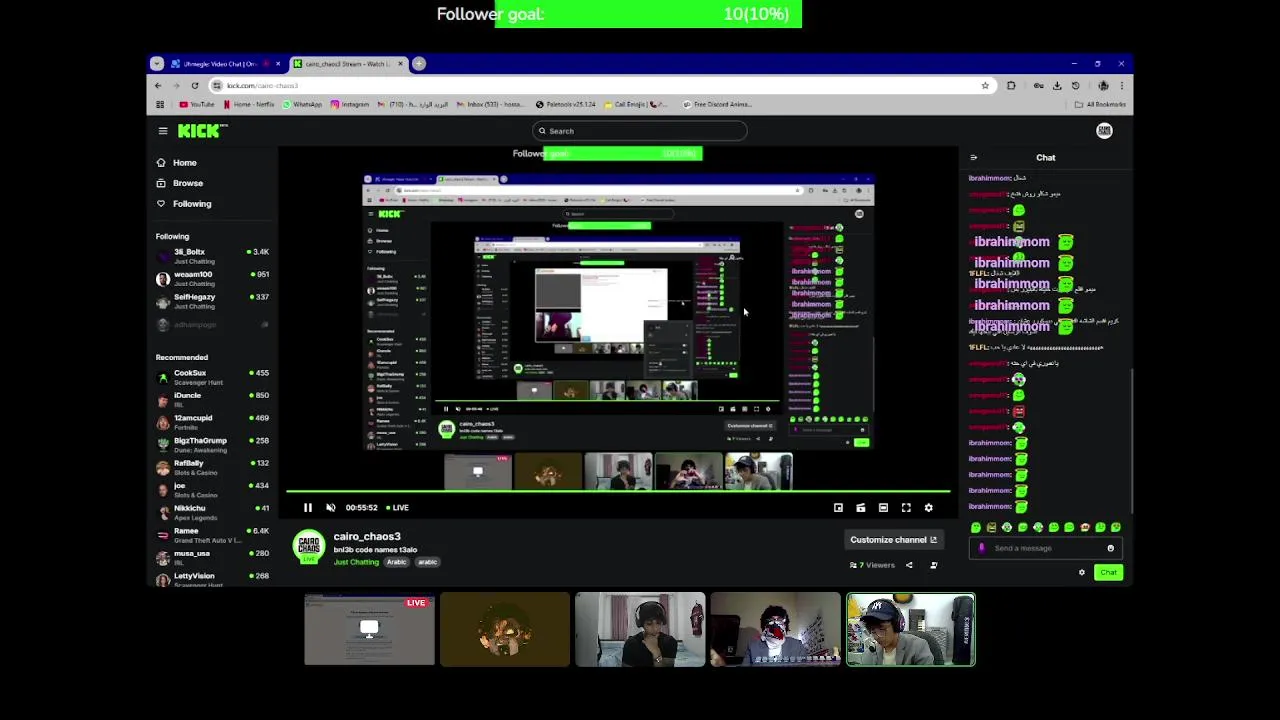The height and width of the screenshot is (720, 1280).
Task: Open Nikkichu recommended channel
Action: tap(212, 512)
